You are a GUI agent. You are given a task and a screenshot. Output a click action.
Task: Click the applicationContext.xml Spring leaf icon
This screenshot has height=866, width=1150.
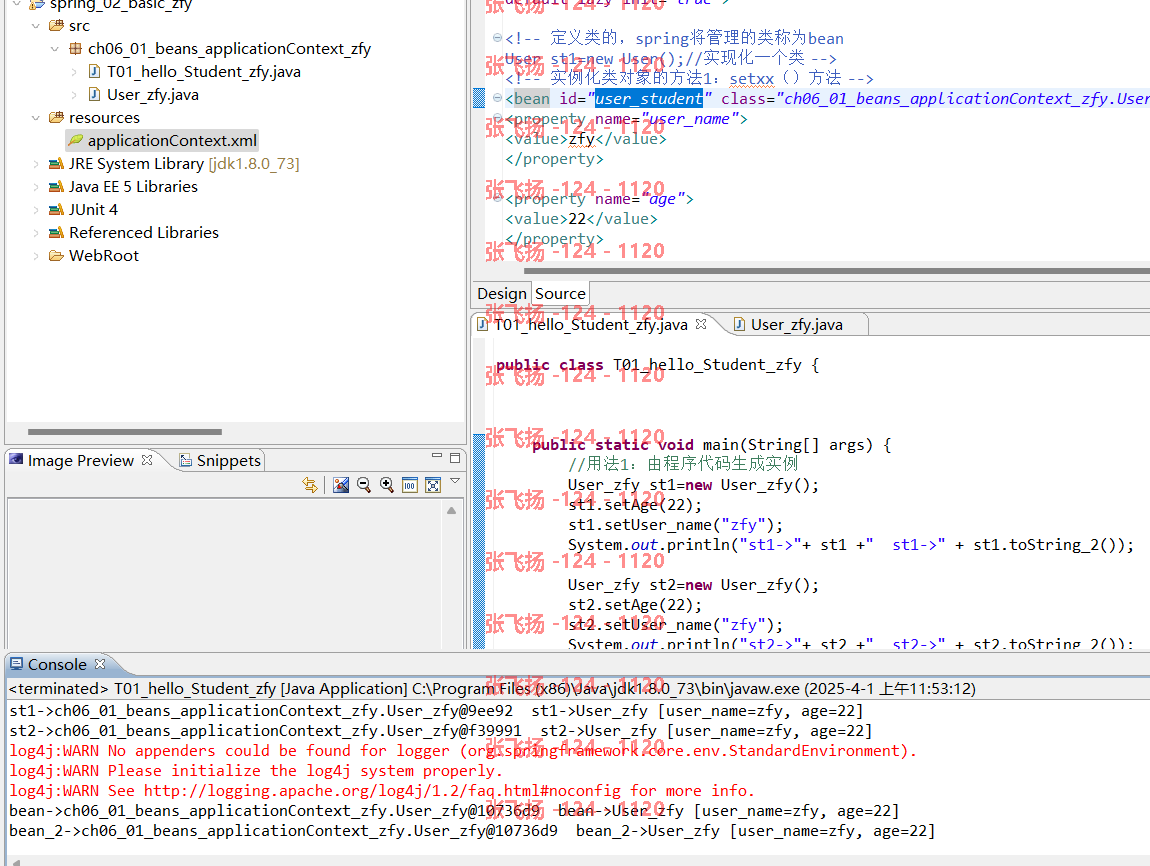pyautogui.click(x=76, y=139)
